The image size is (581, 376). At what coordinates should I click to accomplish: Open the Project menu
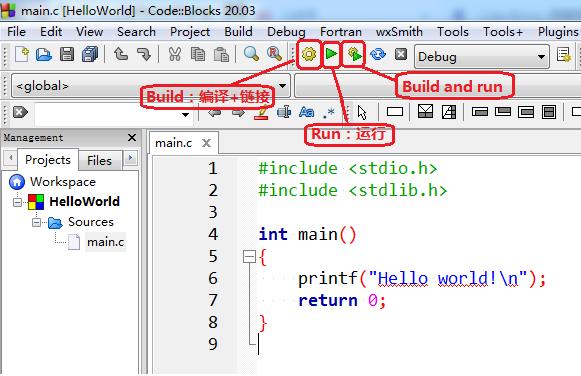pyautogui.click(x=190, y=32)
